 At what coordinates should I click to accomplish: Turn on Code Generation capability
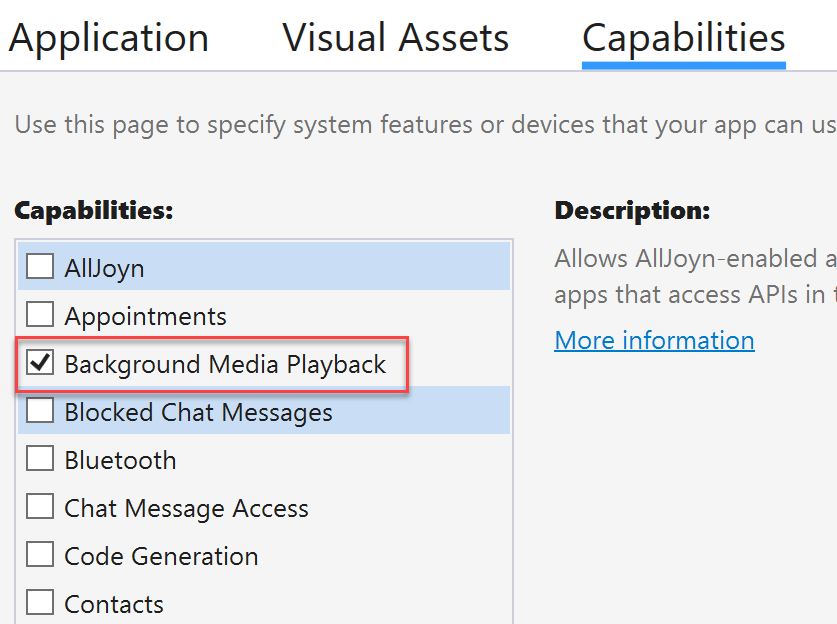pyautogui.click(x=40, y=554)
